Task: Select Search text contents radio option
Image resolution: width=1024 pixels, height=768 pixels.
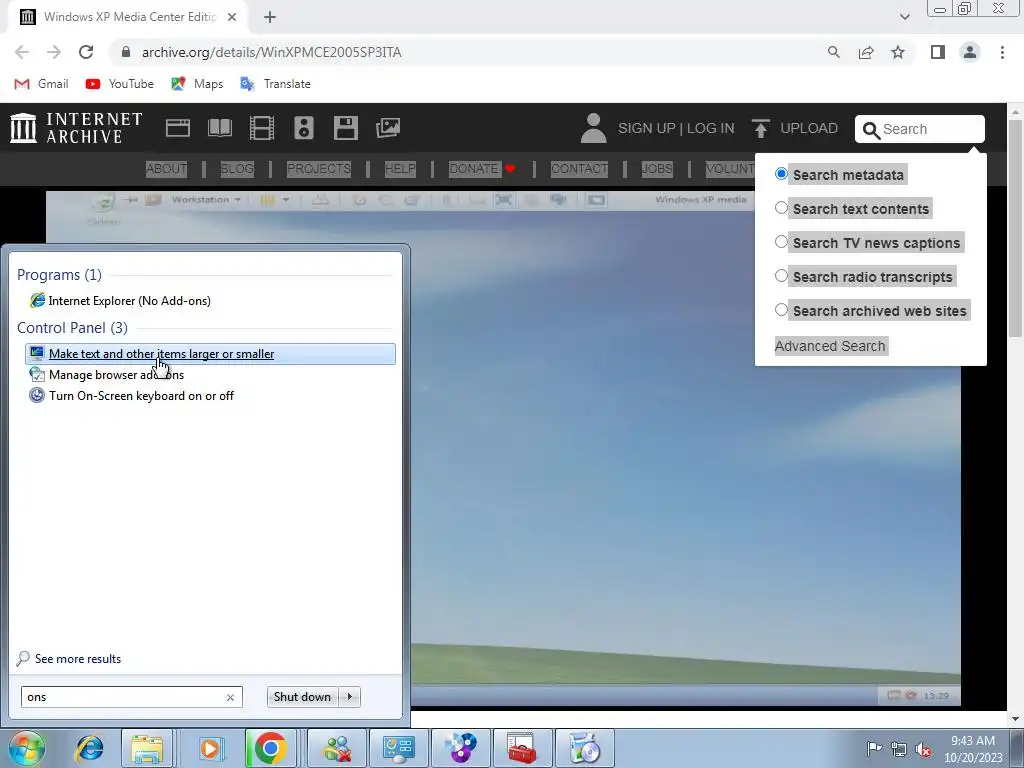Action: pyautogui.click(x=781, y=208)
